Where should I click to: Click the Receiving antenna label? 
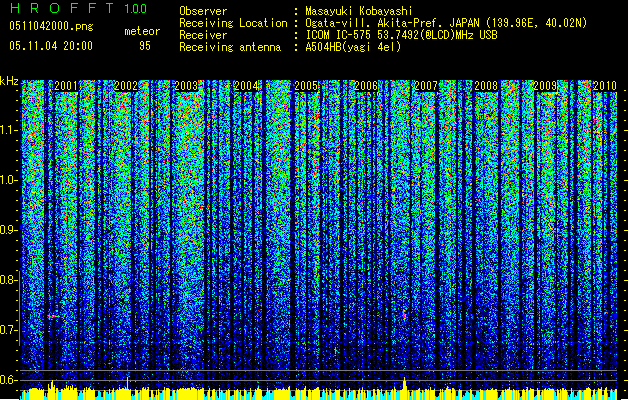click(230, 47)
